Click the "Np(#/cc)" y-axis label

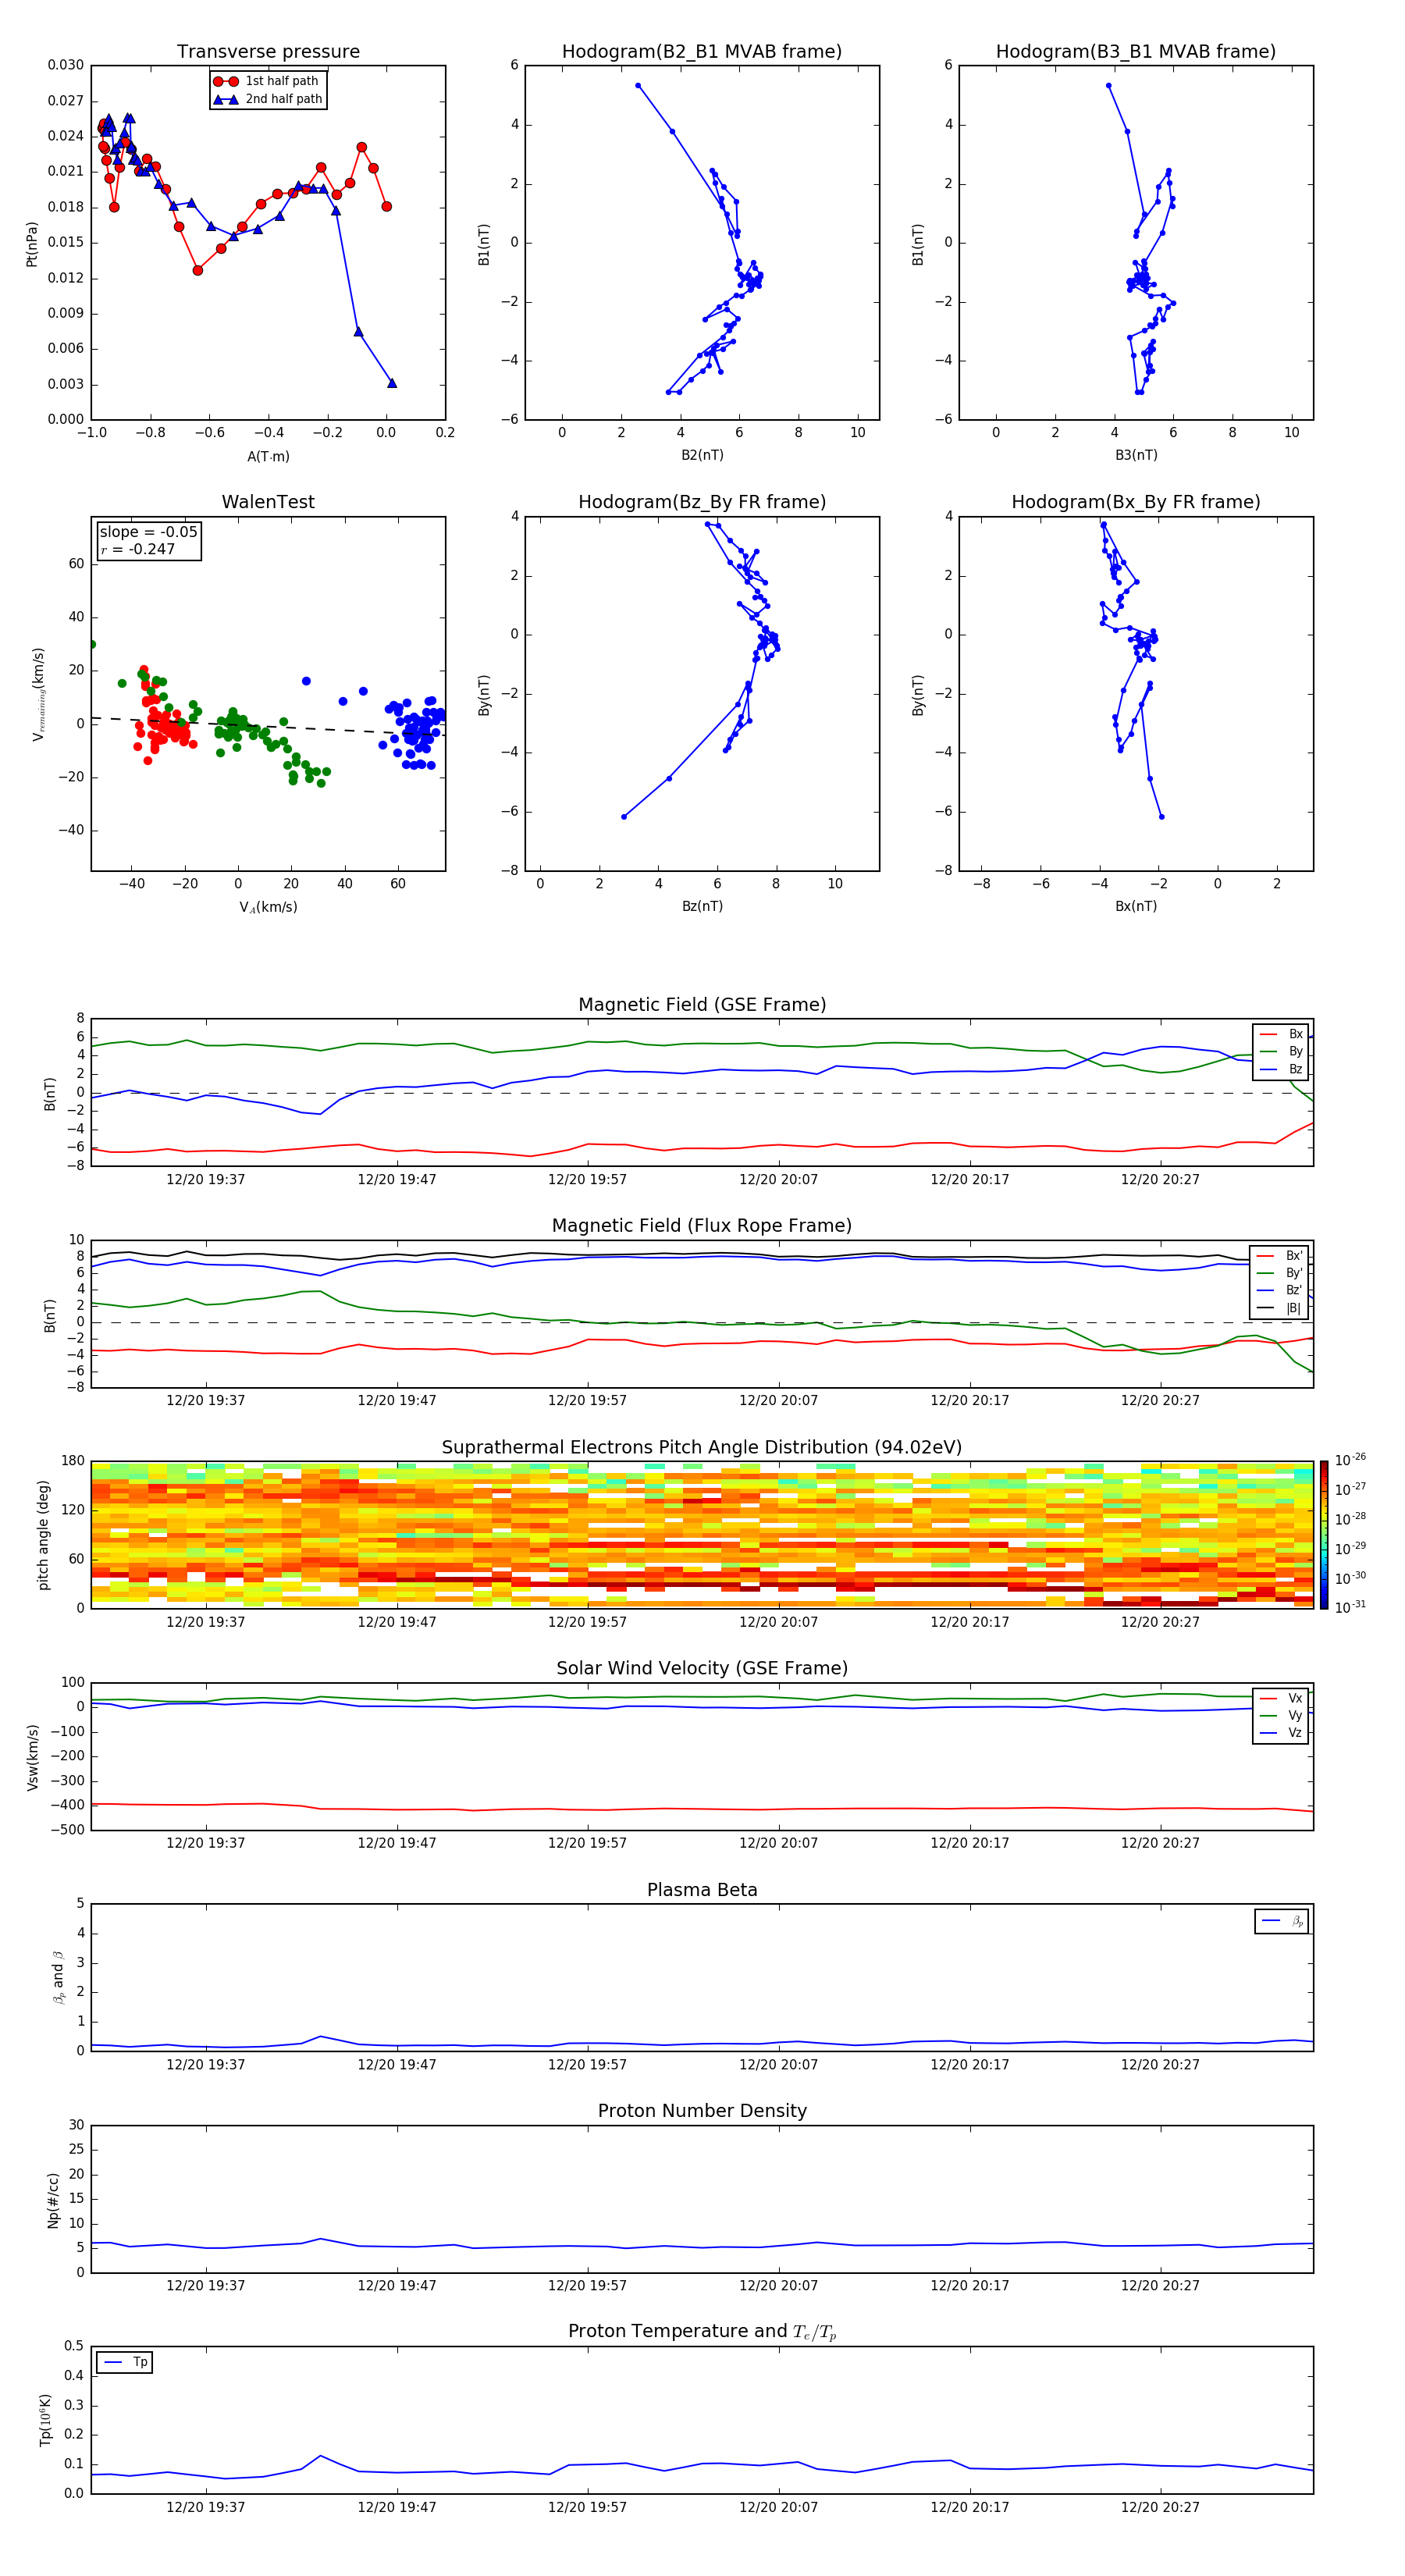[x=53, y=2200]
